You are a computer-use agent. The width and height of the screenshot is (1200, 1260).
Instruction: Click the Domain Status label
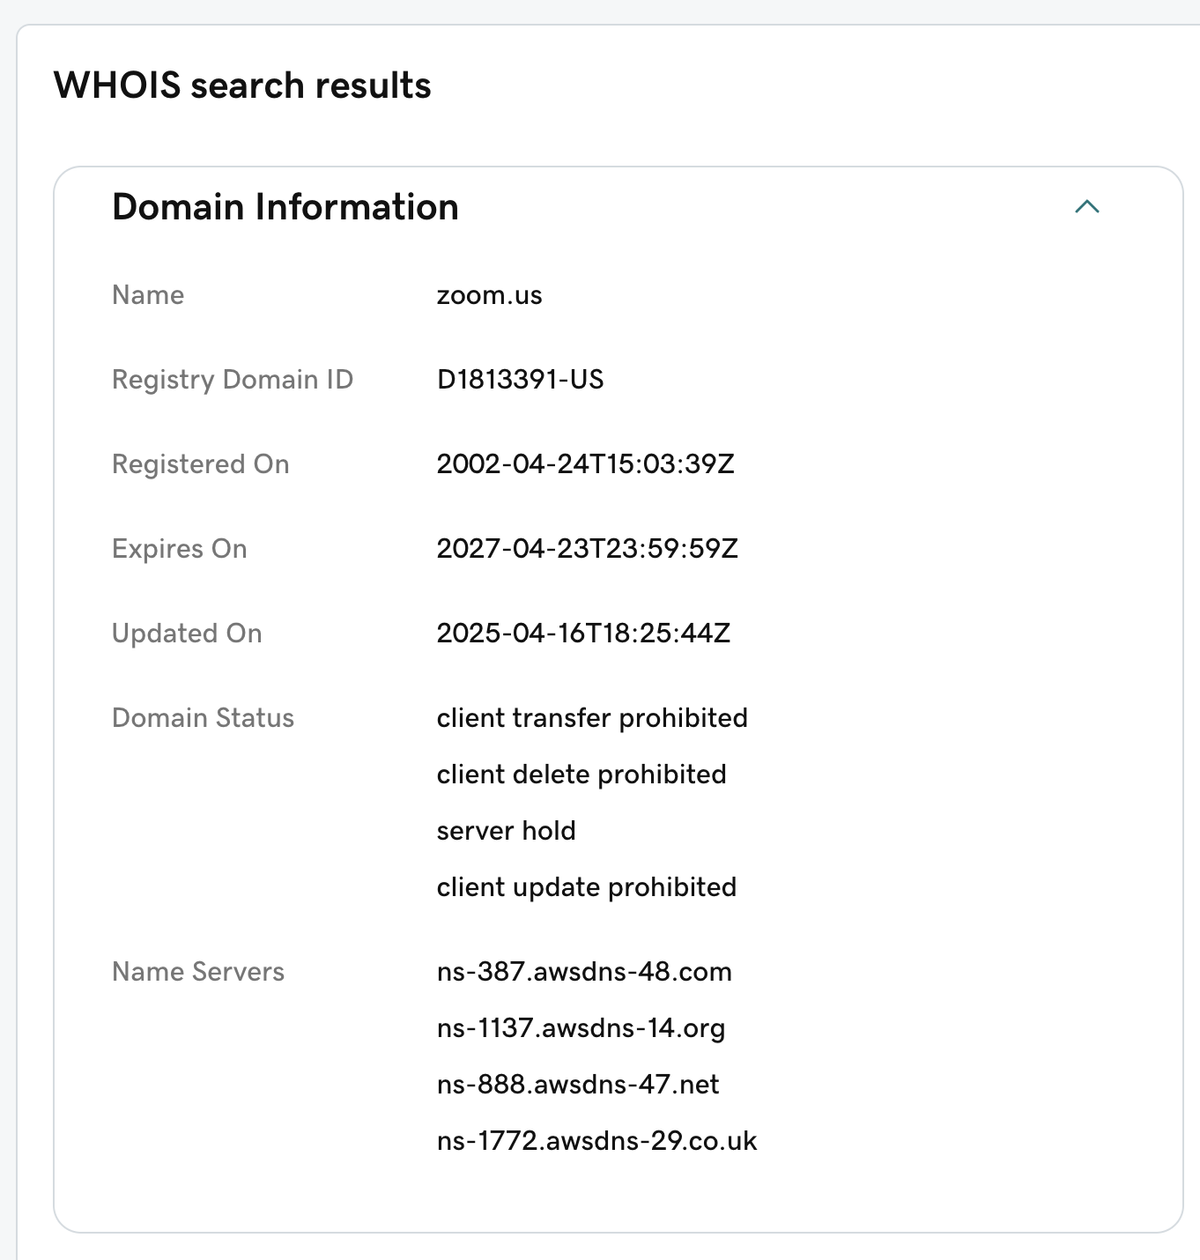[x=203, y=718]
